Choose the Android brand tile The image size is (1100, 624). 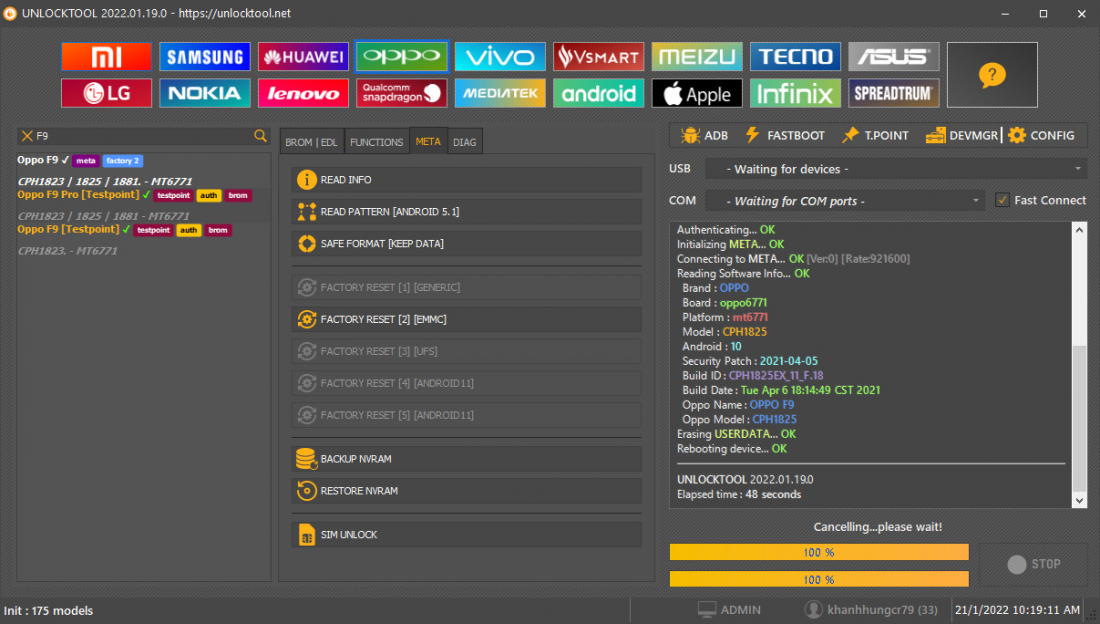point(598,93)
